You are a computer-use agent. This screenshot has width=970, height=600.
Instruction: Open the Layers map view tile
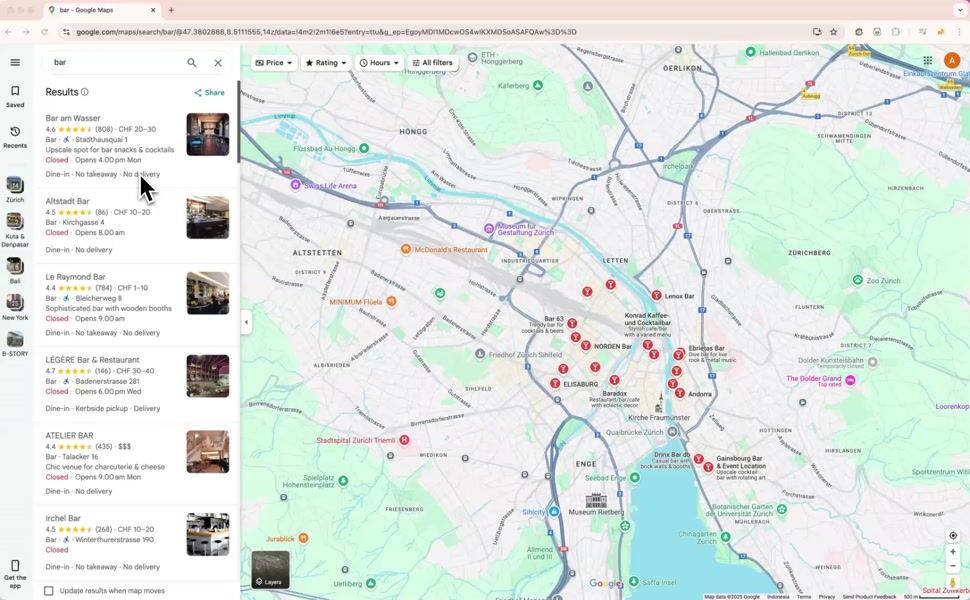tap(270, 569)
